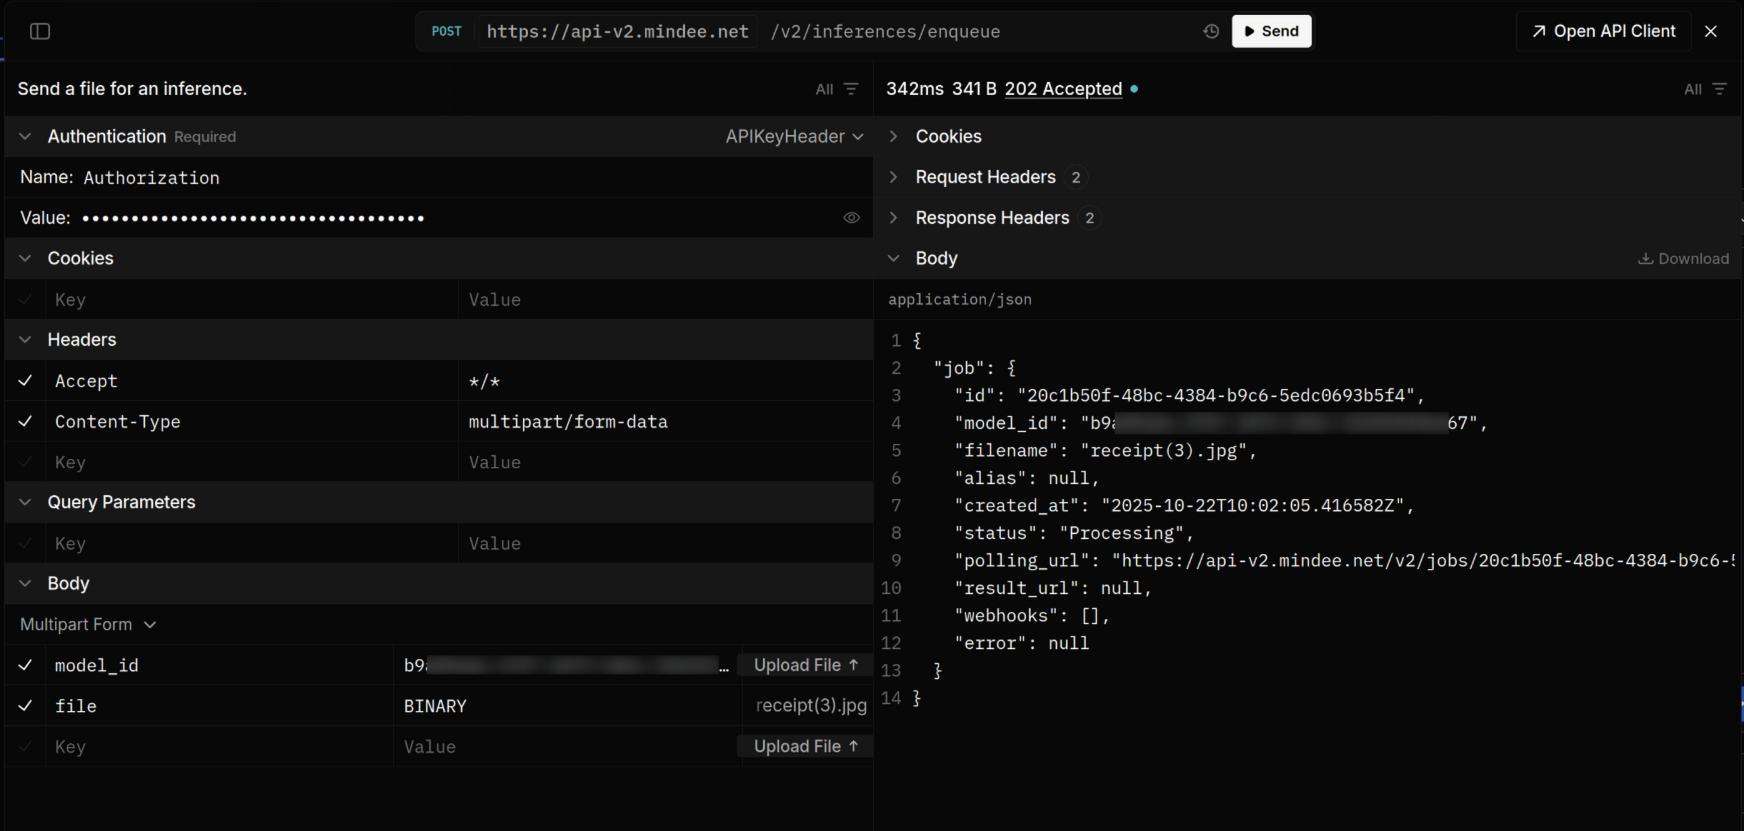Viewport: 1744px width, 831px height.
Task: Upload file for model_id row
Action: click(805, 665)
